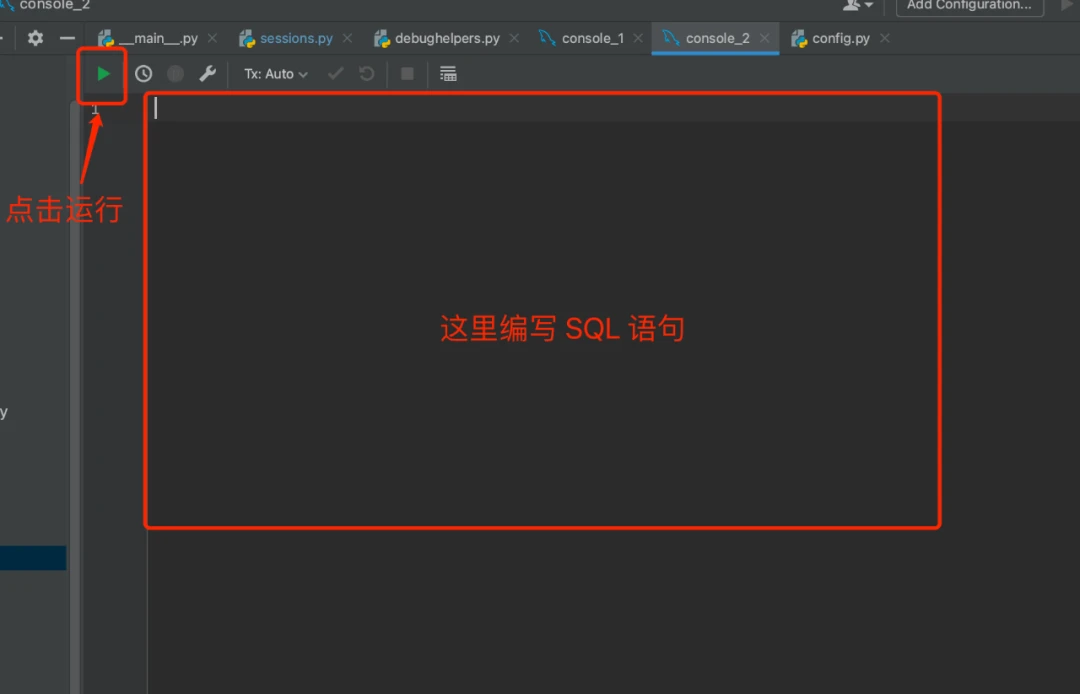Screen dimensions: 1080x694
Task: Switch to the console_1 tab
Action: pos(592,38)
